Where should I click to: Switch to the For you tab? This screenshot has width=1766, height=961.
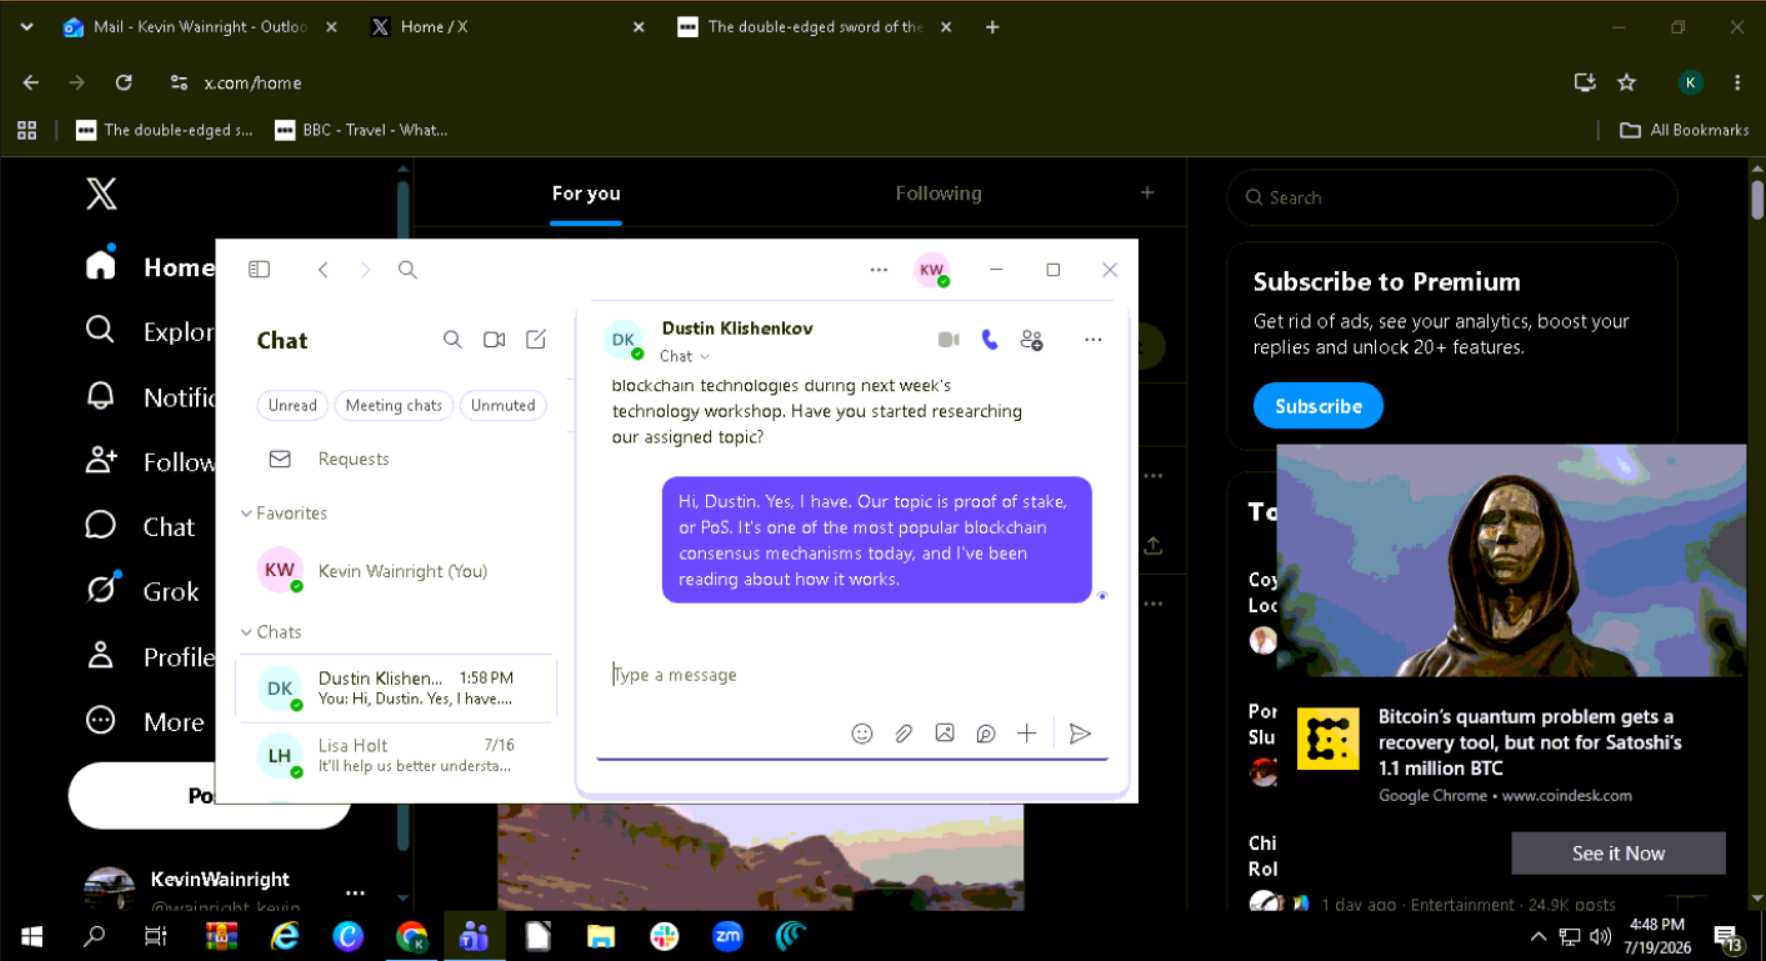pos(586,193)
